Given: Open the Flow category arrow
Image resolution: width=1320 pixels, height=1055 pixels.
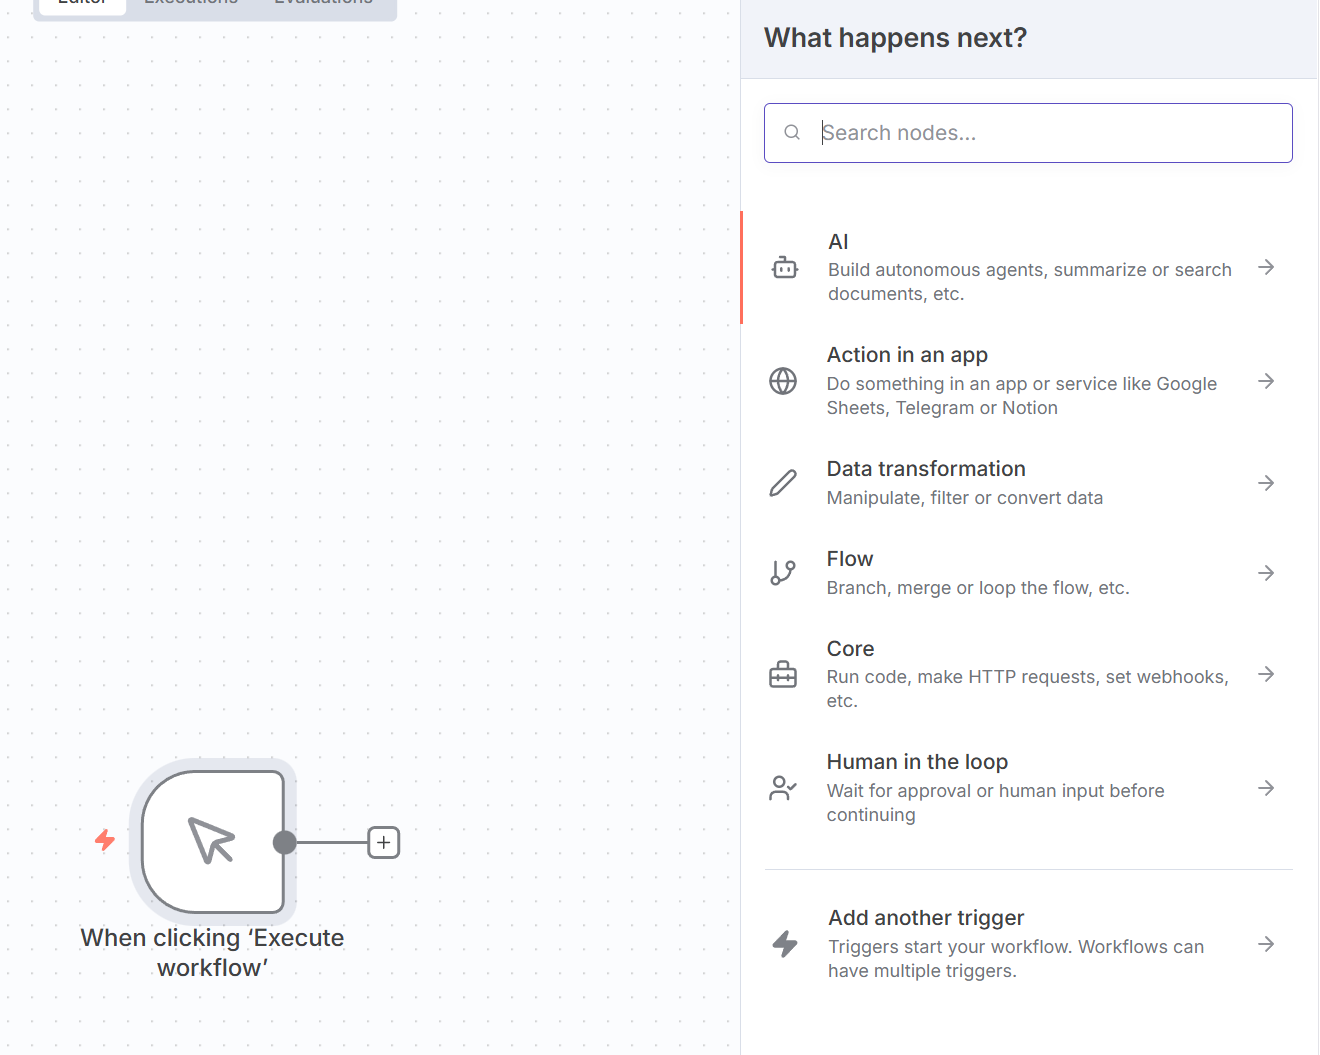Looking at the screenshot, I should pyautogui.click(x=1266, y=573).
